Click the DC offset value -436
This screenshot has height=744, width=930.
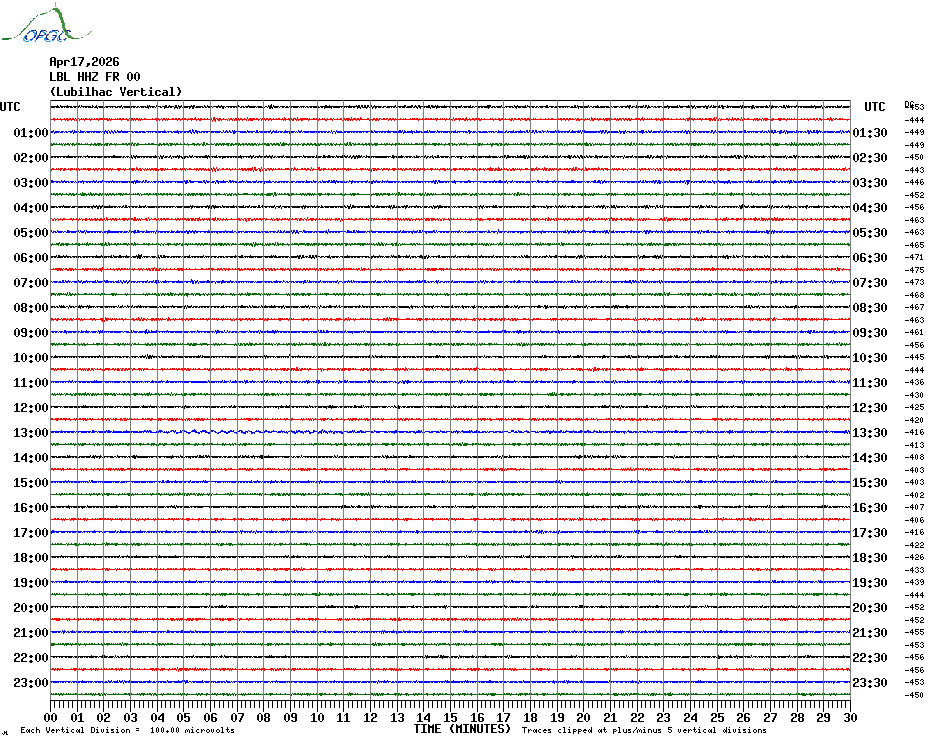click(x=914, y=383)
